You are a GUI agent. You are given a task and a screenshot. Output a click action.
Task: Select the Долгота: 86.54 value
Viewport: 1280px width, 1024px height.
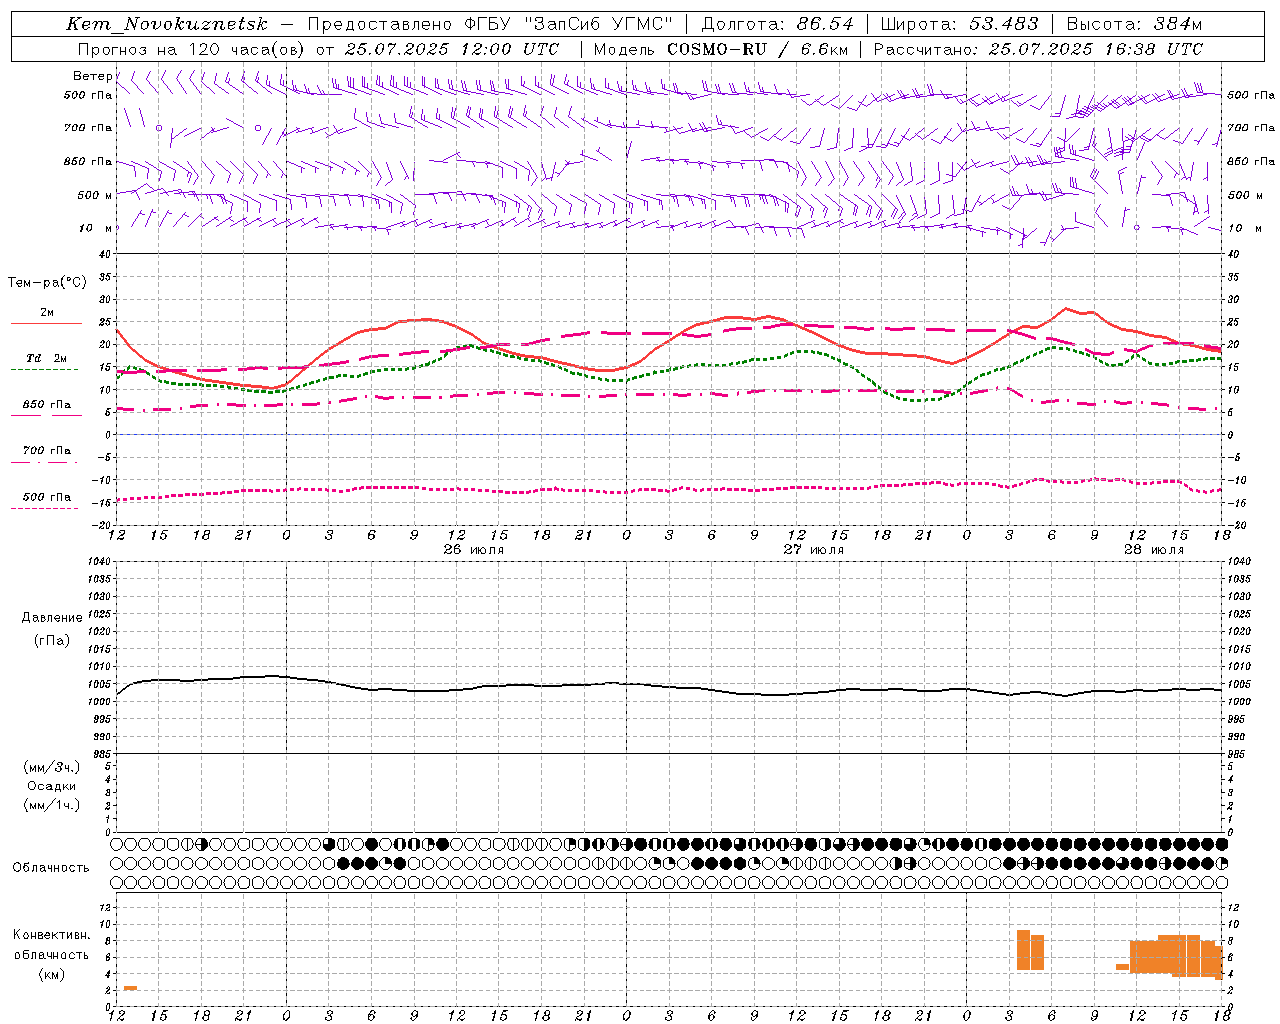click(778, 24)
